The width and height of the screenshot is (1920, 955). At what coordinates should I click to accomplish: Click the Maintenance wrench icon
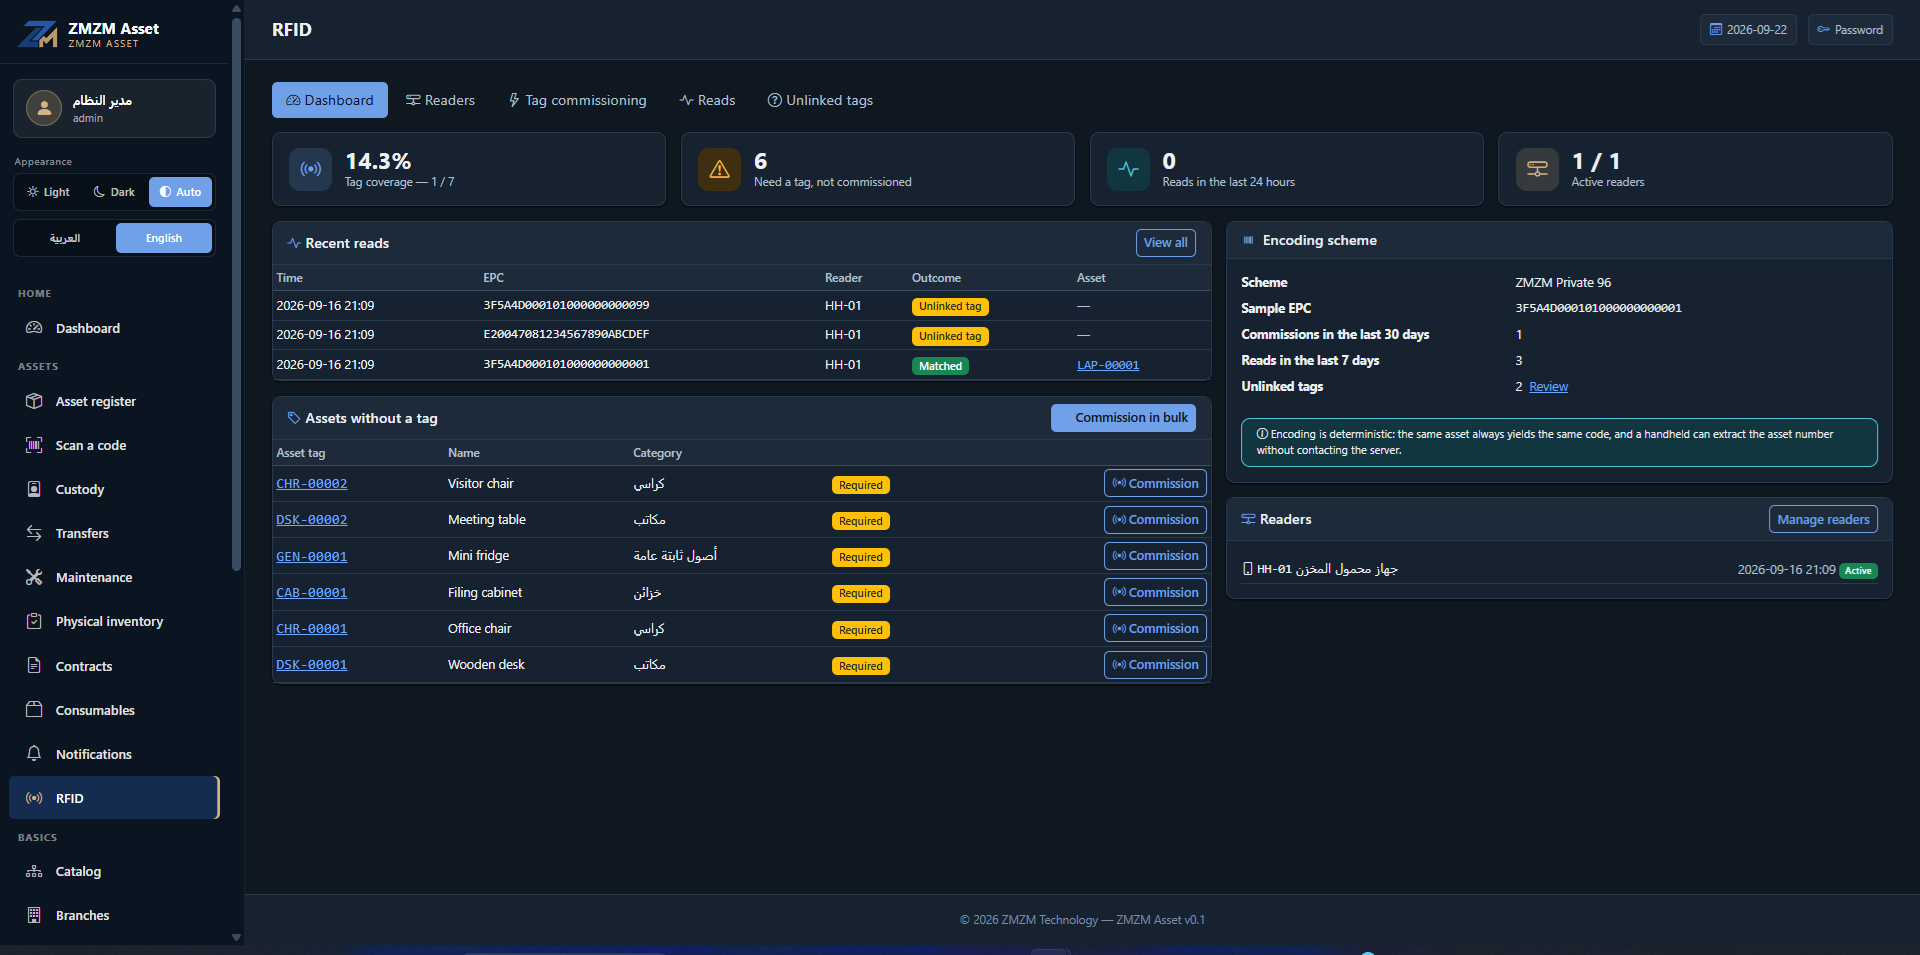click(x=34, y=577)
